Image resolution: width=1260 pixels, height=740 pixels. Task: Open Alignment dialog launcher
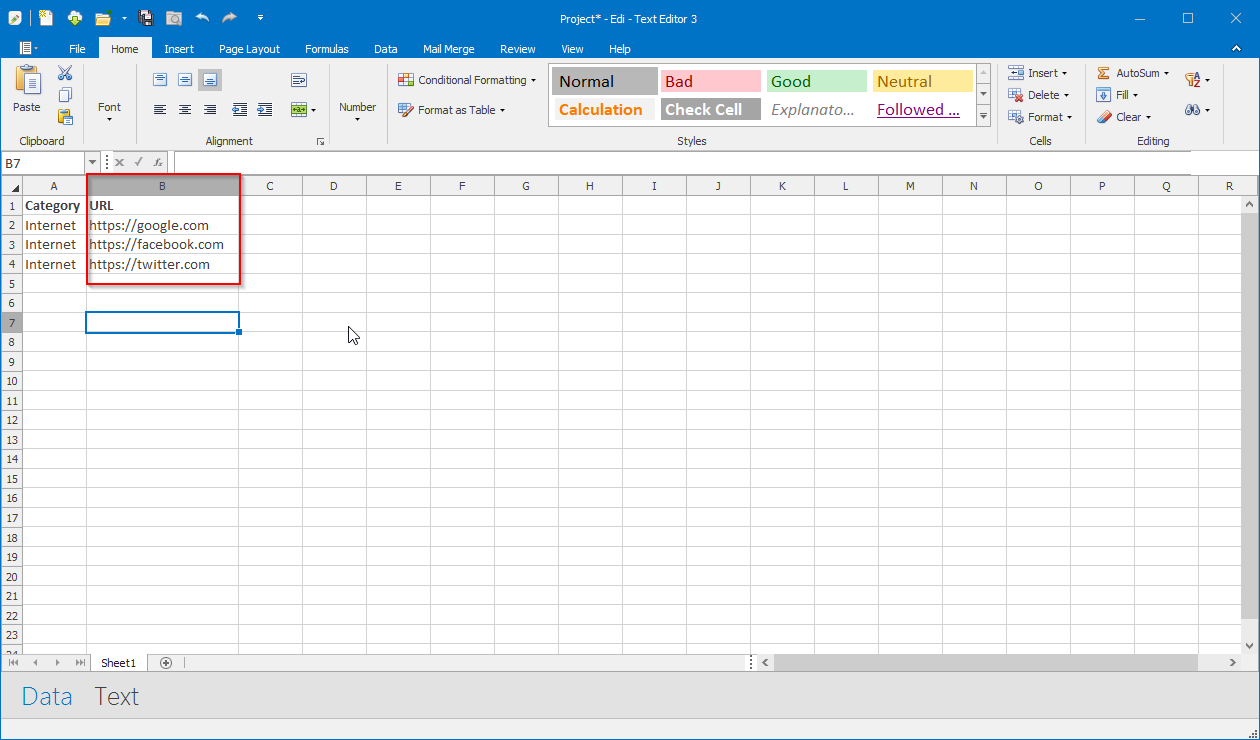click(321, 142)
